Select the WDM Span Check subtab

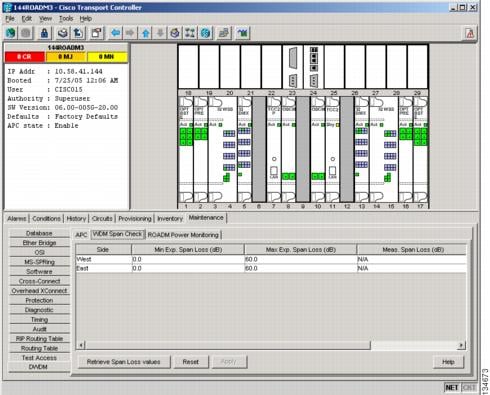(x=117, y=234)
